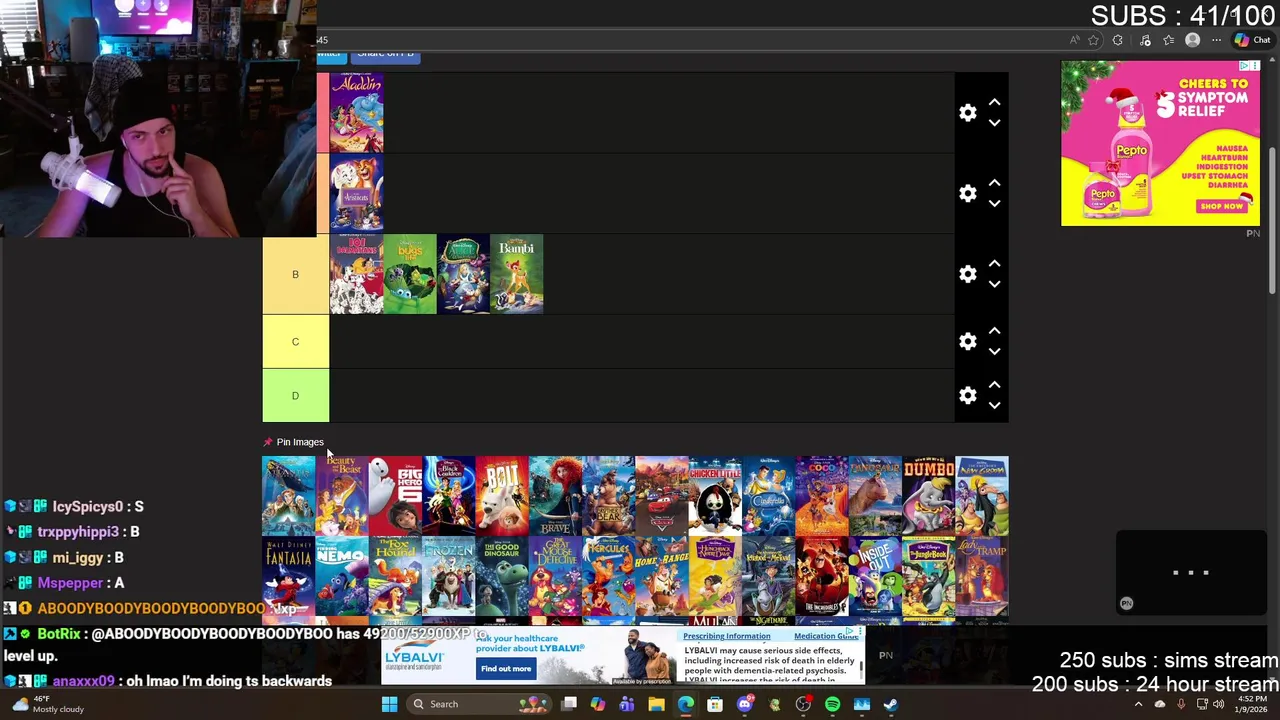Move the Aristocats tier row up

coord(994,183)
